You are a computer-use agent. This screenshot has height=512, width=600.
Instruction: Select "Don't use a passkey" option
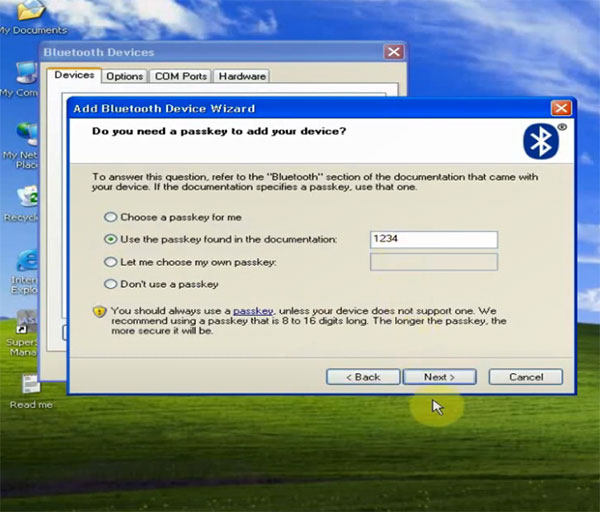pos(111,284)
